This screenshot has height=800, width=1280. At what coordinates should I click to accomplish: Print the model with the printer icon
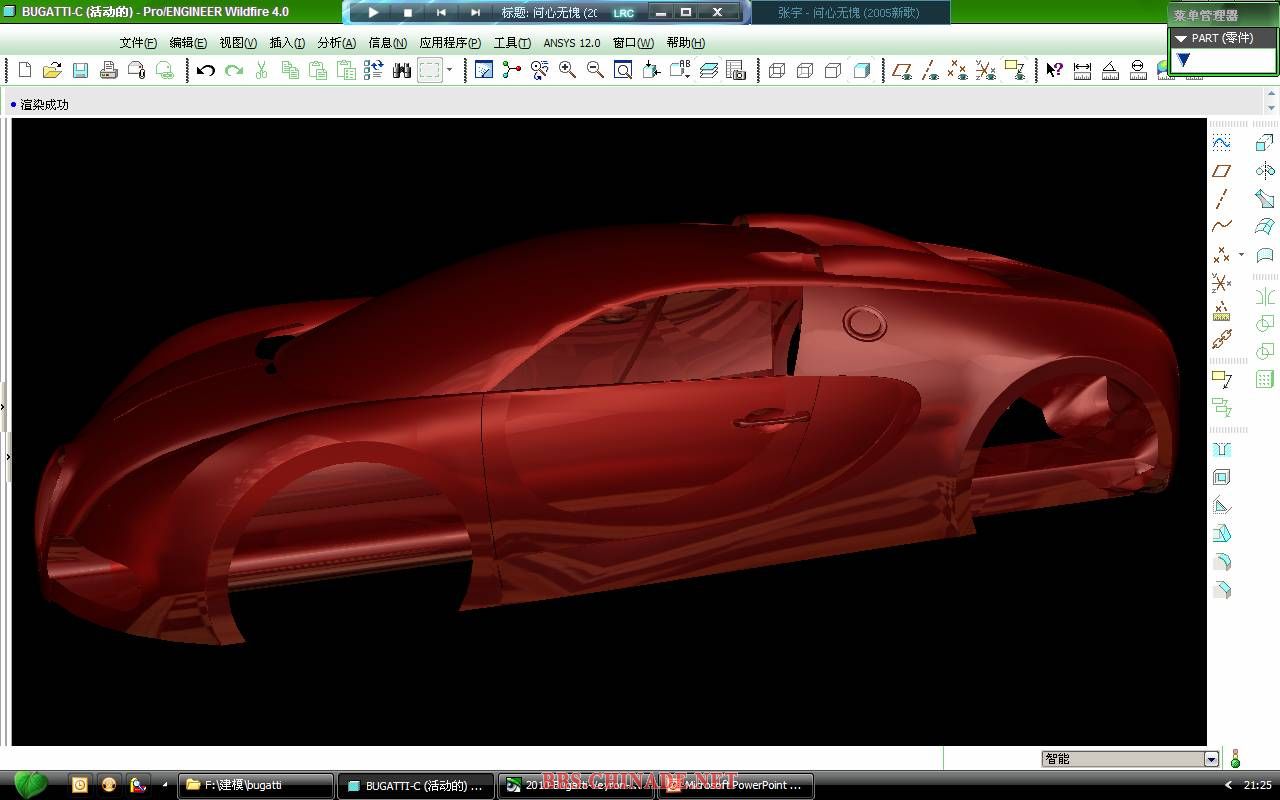pyautogui.click(x=109, y=70)
